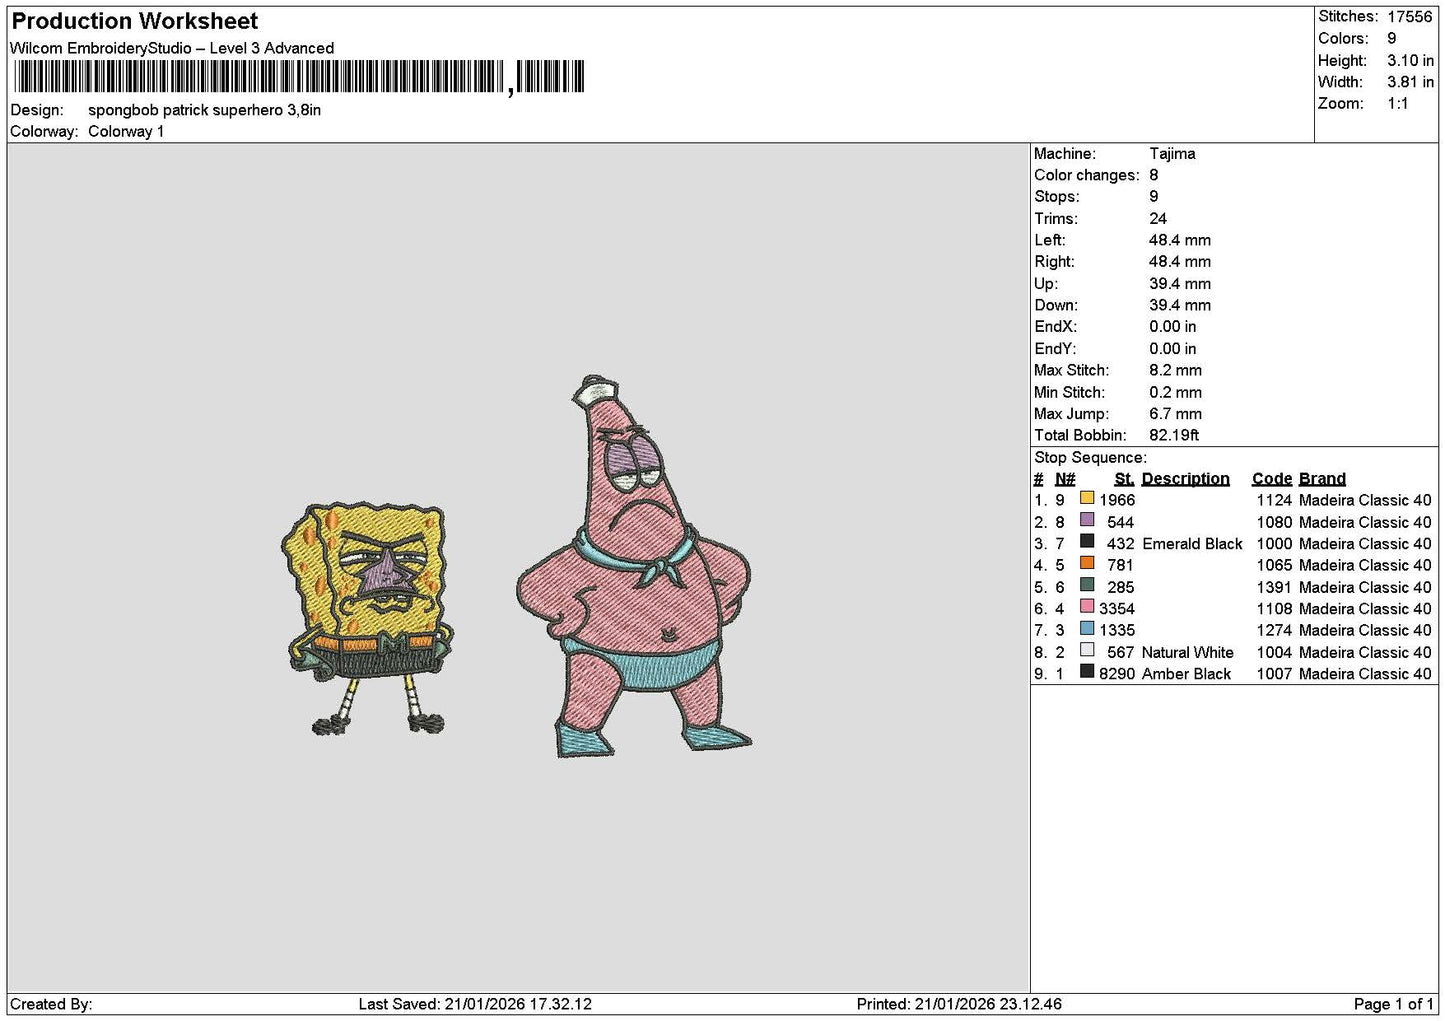Click the Machine value 'Tajima'
This screenshot has width=1445, height=1021.
[1172, 154]
